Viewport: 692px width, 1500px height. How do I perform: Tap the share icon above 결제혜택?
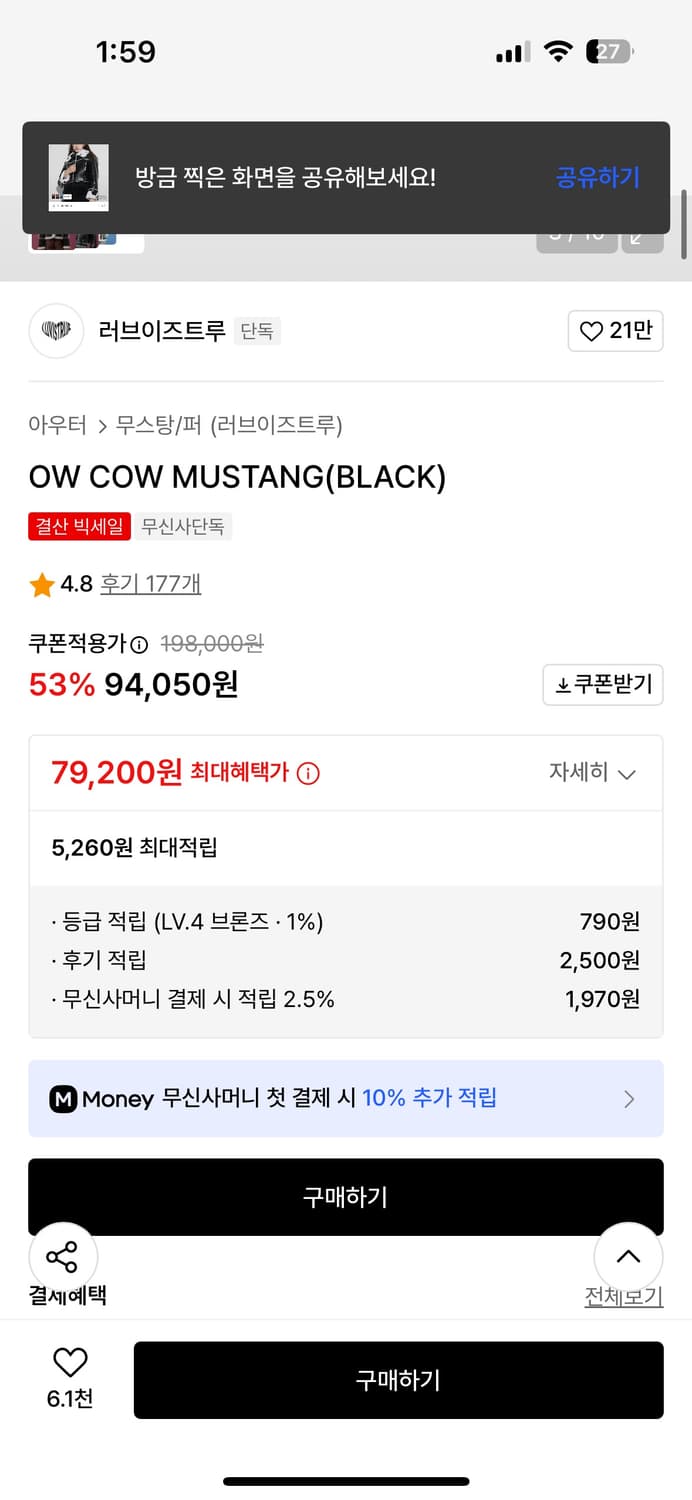point(63,1257)
